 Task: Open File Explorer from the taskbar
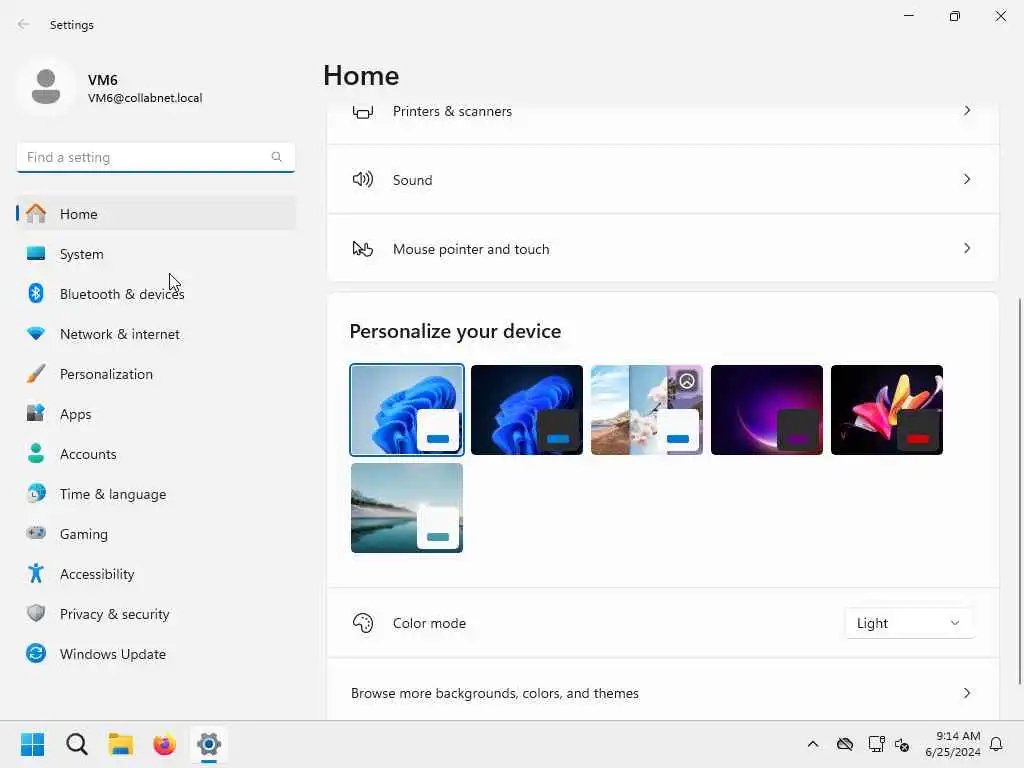coord(121,744)
